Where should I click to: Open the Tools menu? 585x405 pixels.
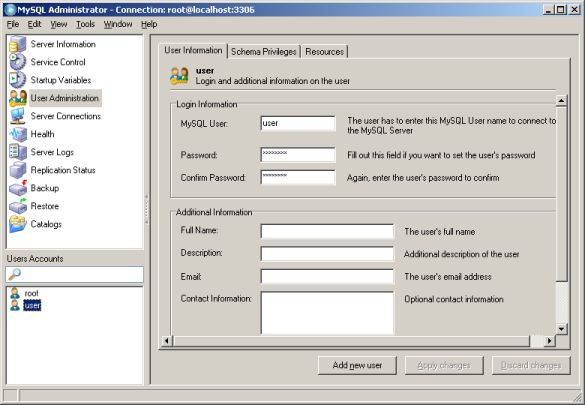[85, 24]
